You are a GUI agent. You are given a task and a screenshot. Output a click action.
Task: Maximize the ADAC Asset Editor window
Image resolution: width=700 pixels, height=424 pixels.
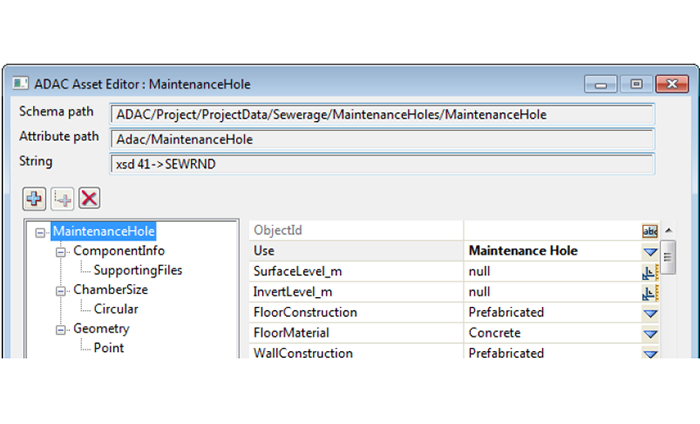636,84
